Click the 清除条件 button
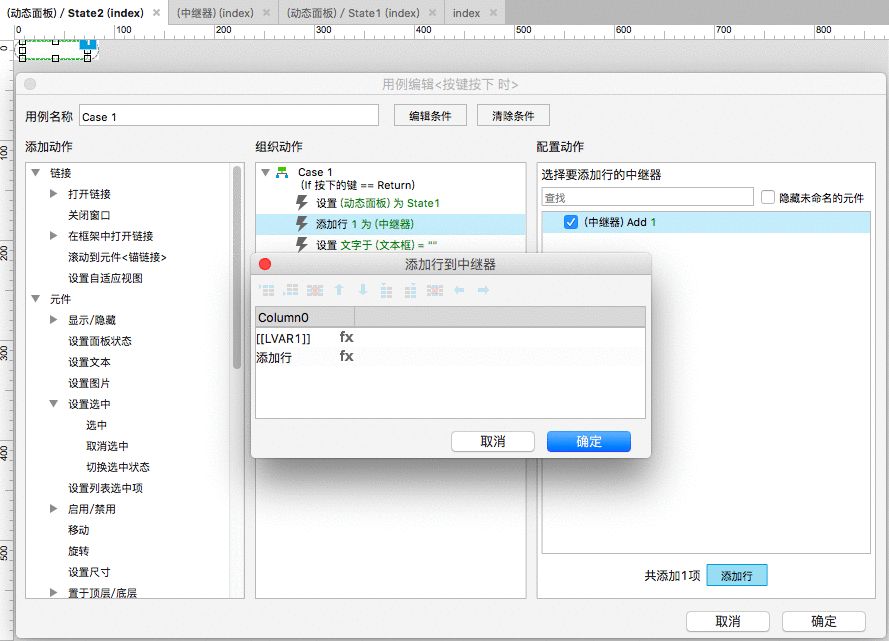The width and height of the screenshot is (889, 641). pos(513,116)
